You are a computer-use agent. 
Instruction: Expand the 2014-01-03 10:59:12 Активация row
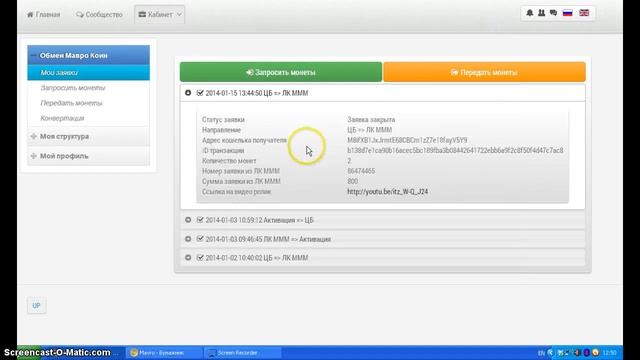(188, 220)
